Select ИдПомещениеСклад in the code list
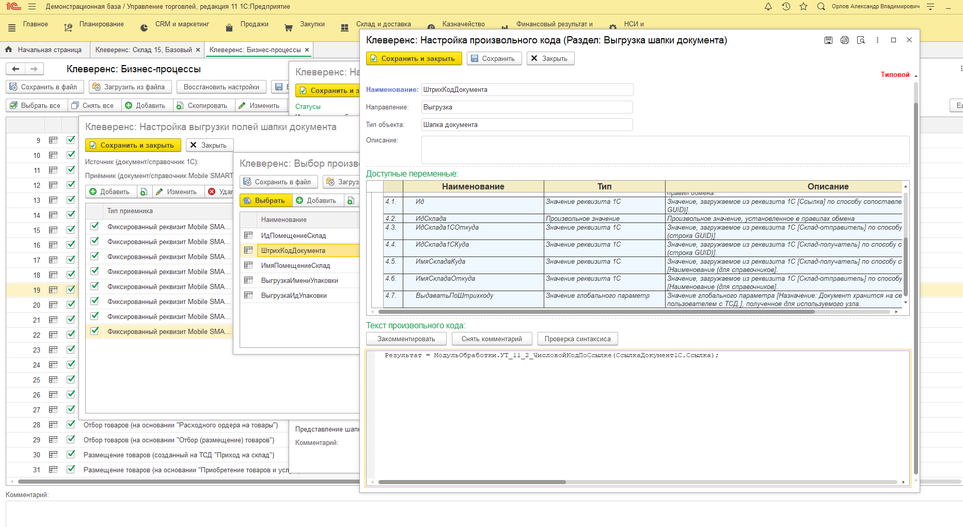Viewport: 963px width, 527px height. coord(294,236)
